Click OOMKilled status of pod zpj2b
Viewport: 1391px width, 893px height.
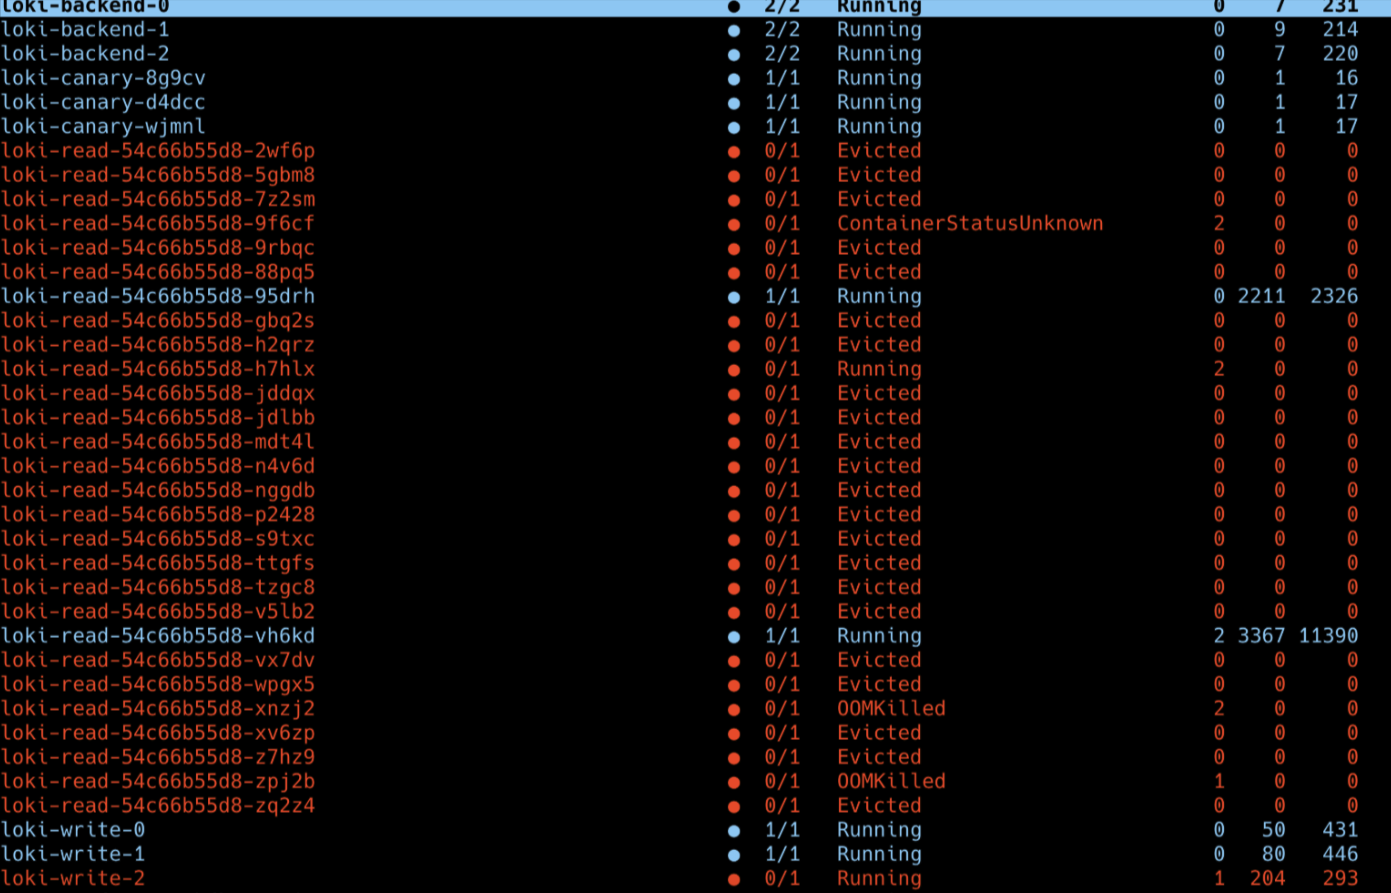click(x=891, y=781)
